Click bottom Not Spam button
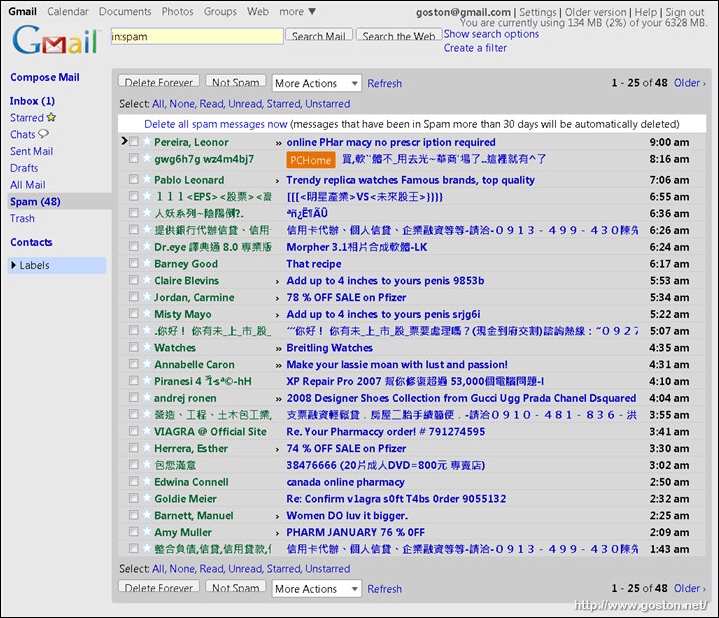 coord(236,587)
